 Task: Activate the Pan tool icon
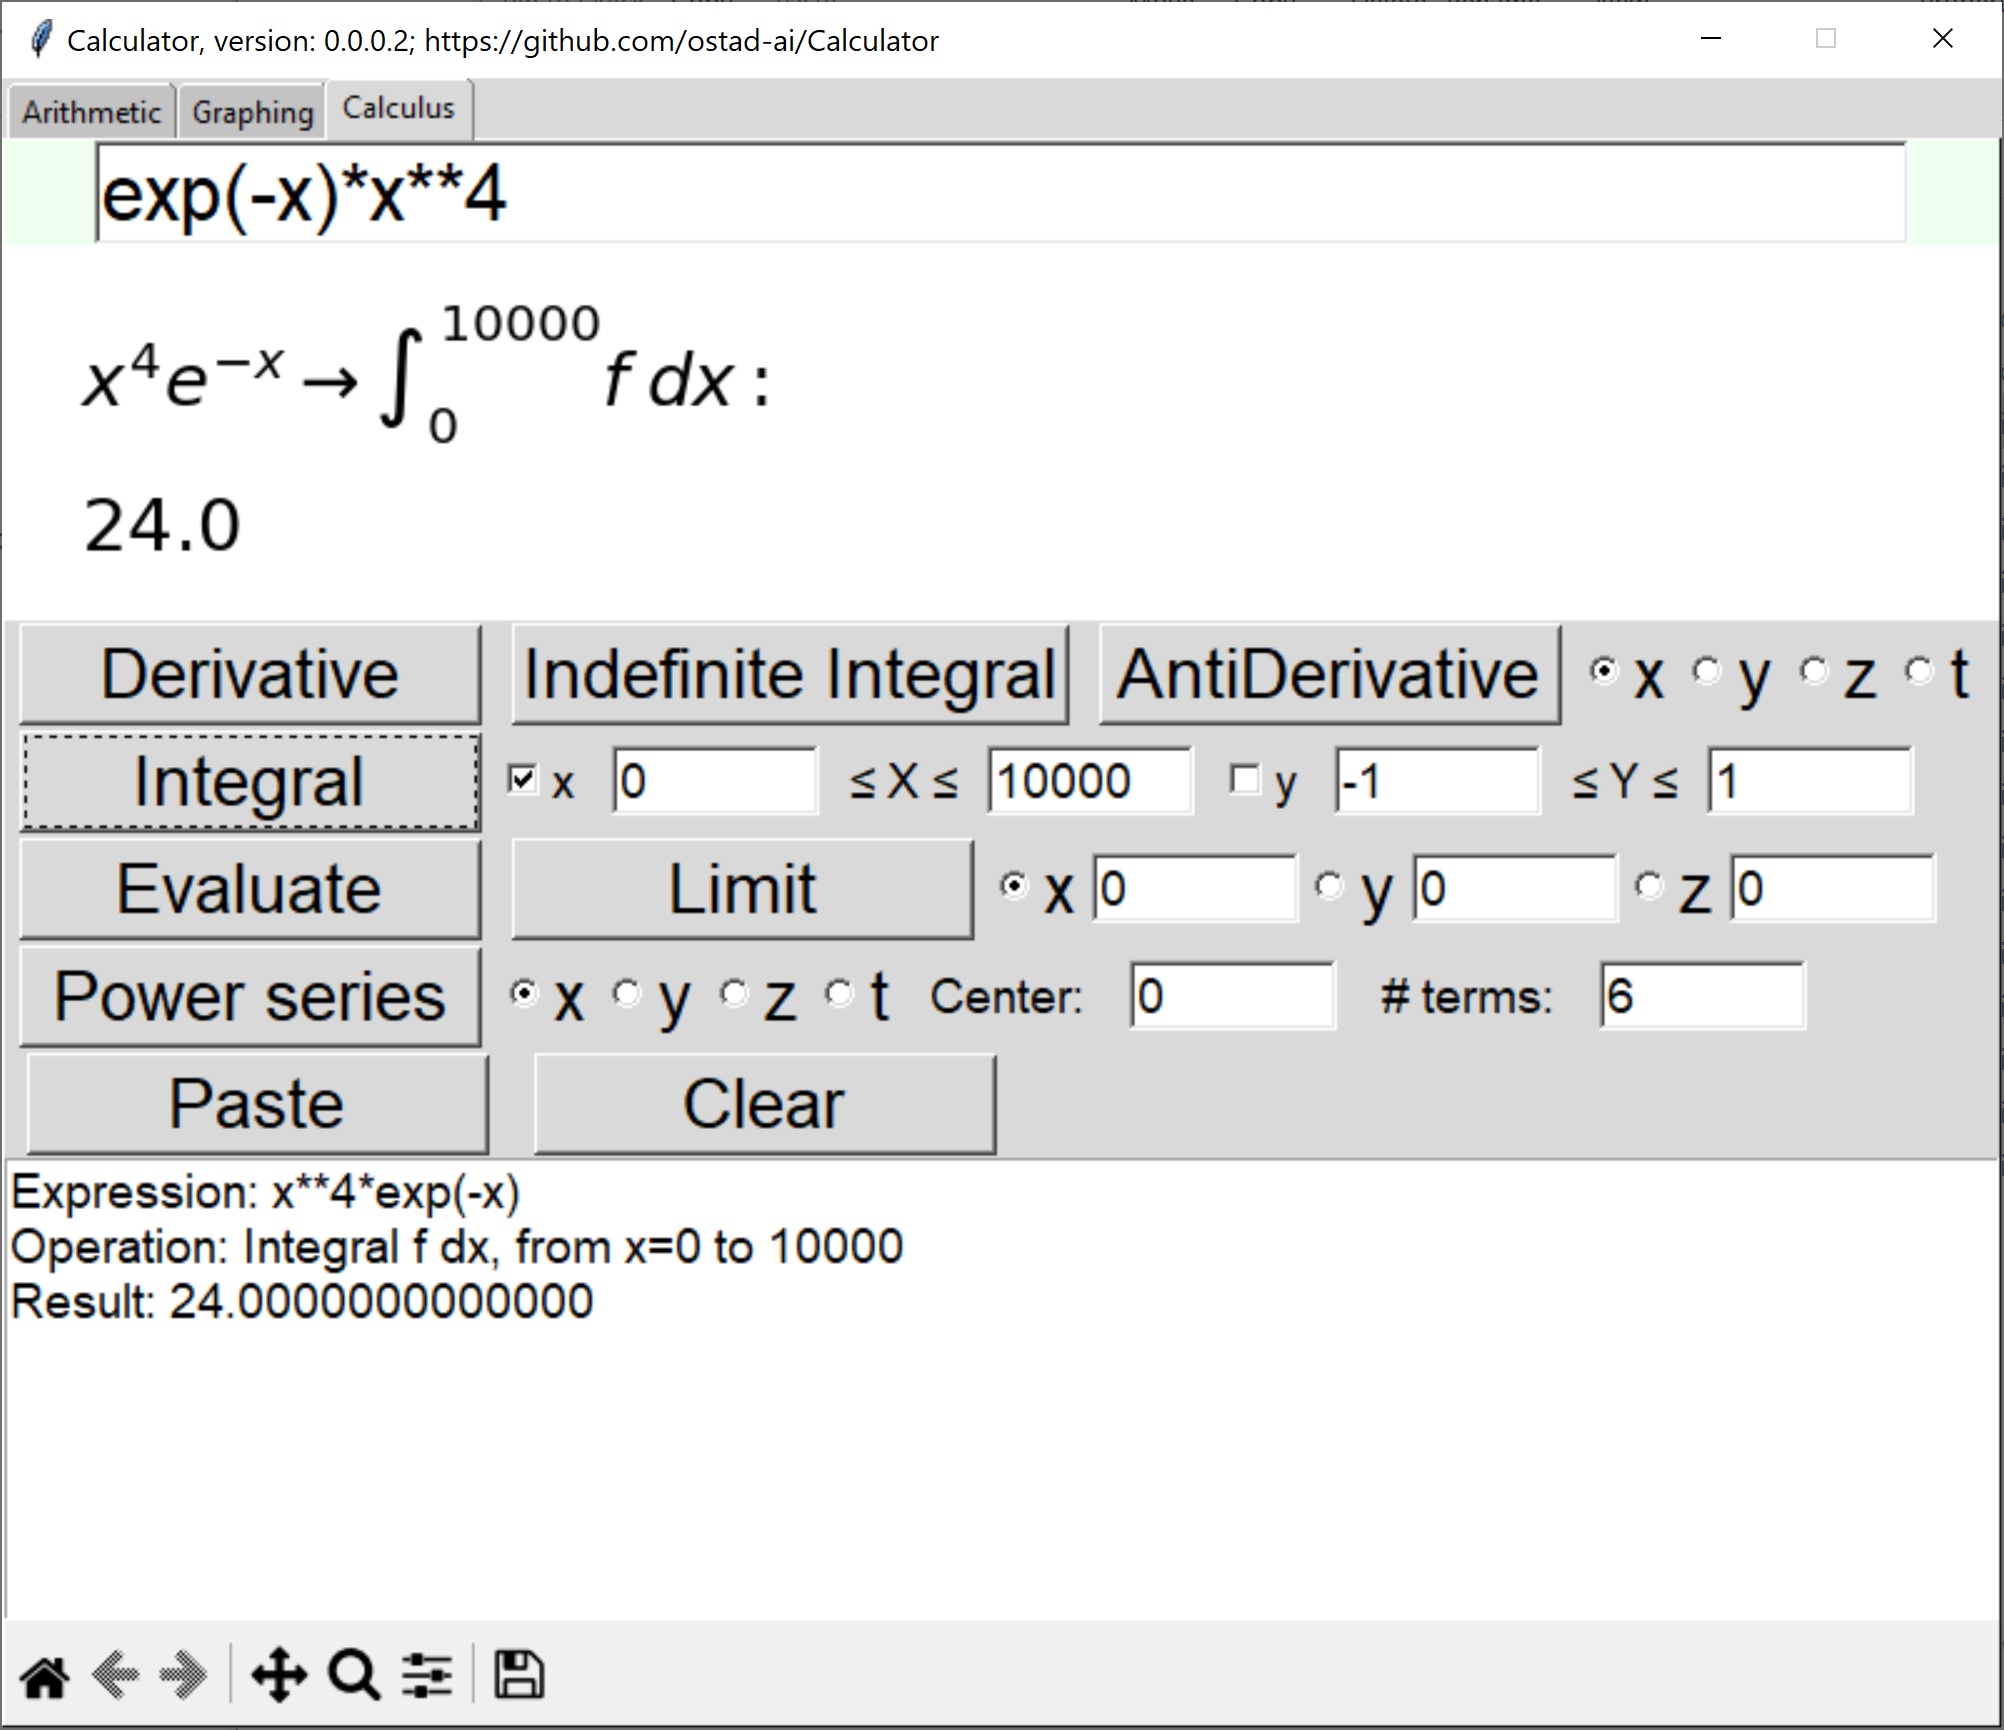[279, 1675]
